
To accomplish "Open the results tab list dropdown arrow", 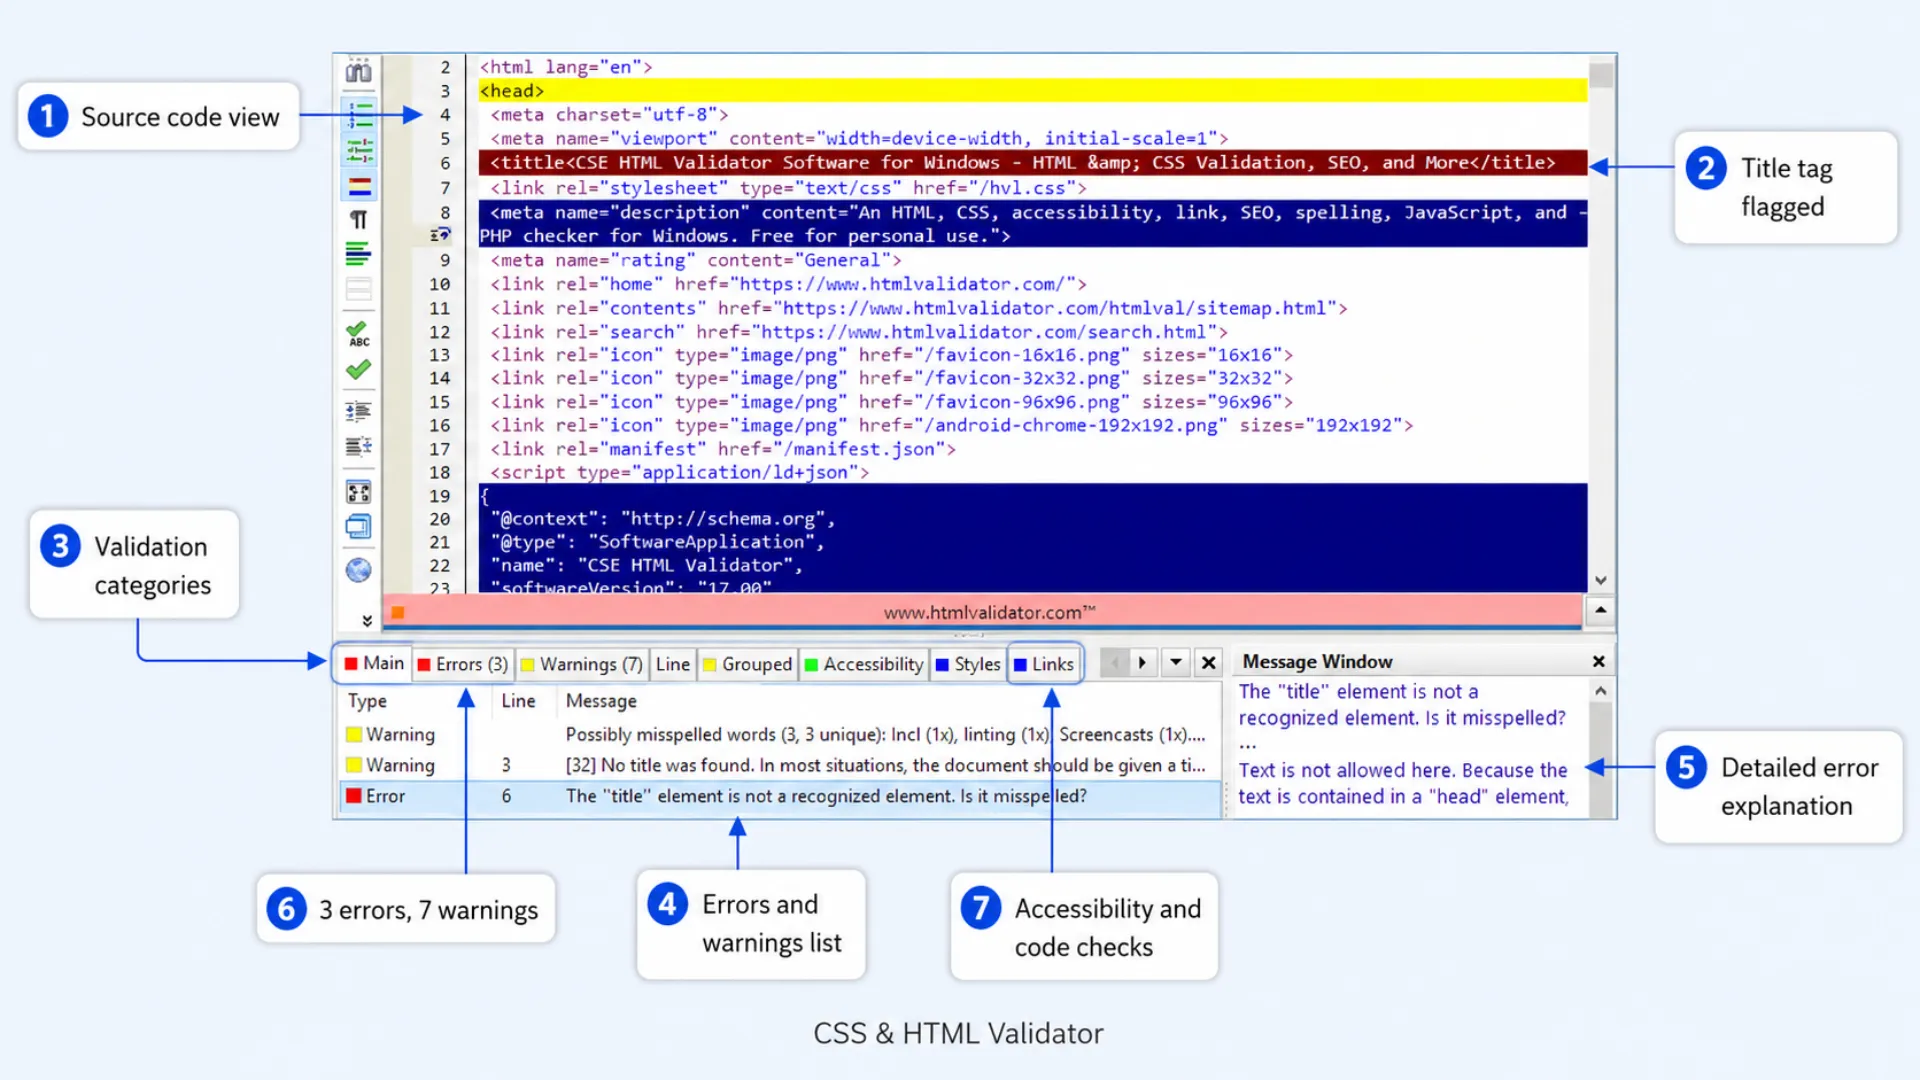I will click(1176, 662).
